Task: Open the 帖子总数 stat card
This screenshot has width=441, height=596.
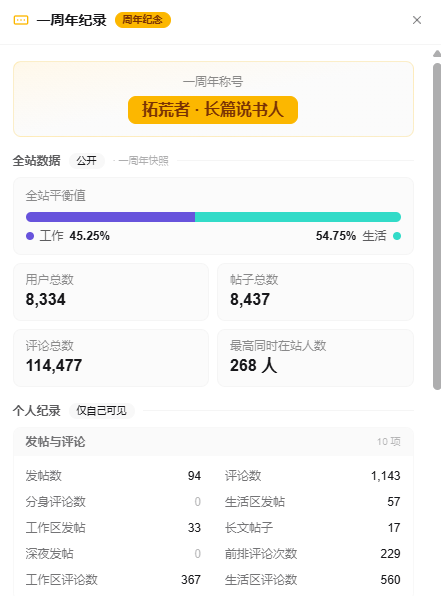Action: click(315, 292)
